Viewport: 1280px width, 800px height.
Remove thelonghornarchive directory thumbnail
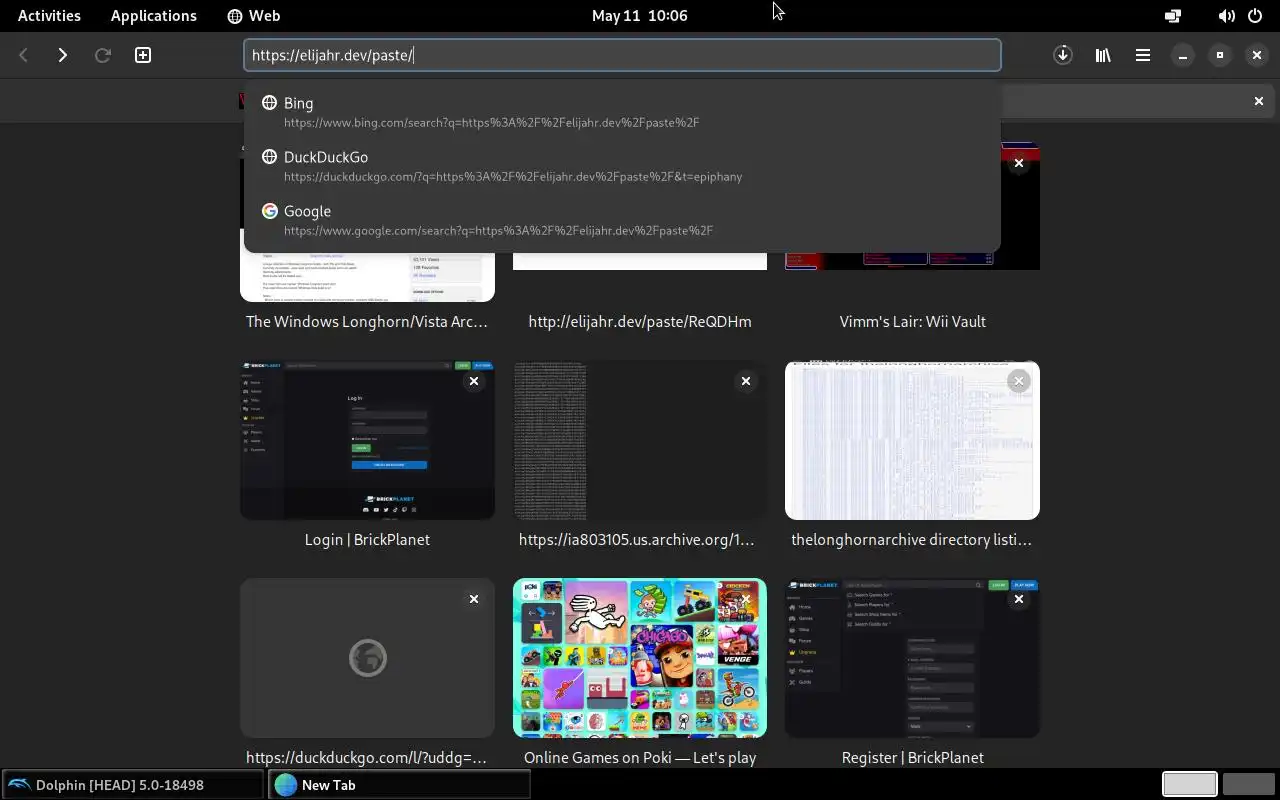point(1019,381)
